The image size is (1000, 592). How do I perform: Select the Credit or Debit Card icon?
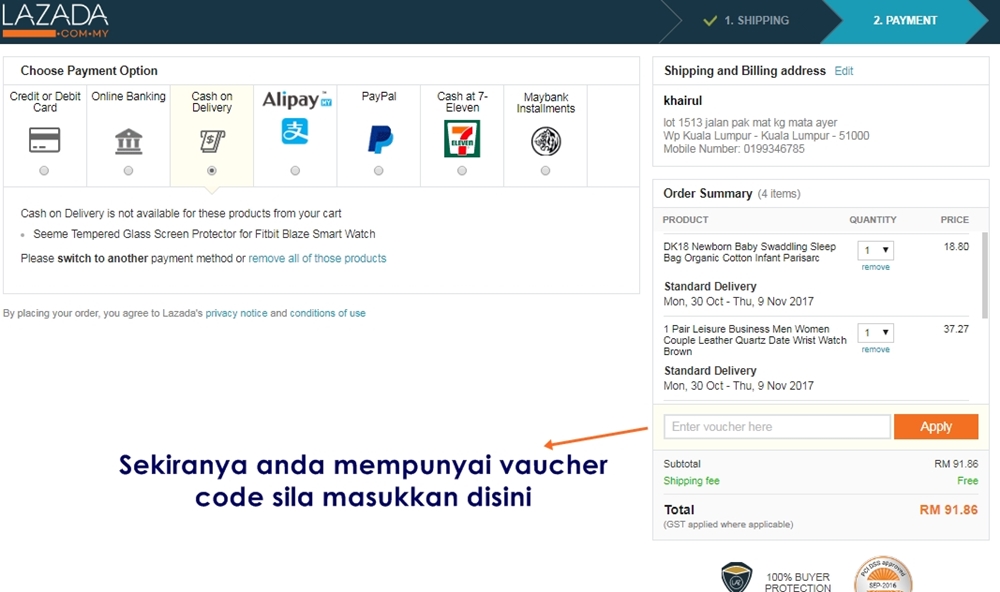44,140
